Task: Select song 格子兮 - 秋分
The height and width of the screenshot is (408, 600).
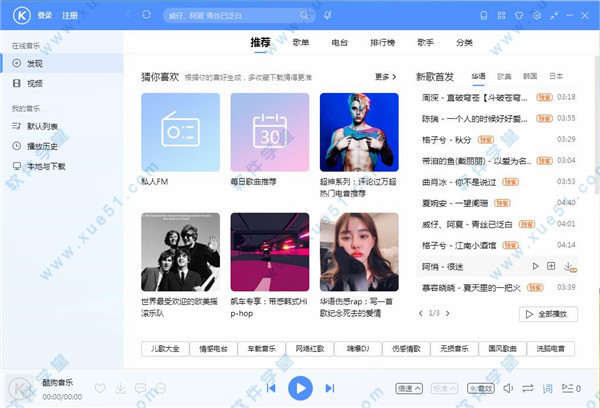Action: tap(497, 139)
